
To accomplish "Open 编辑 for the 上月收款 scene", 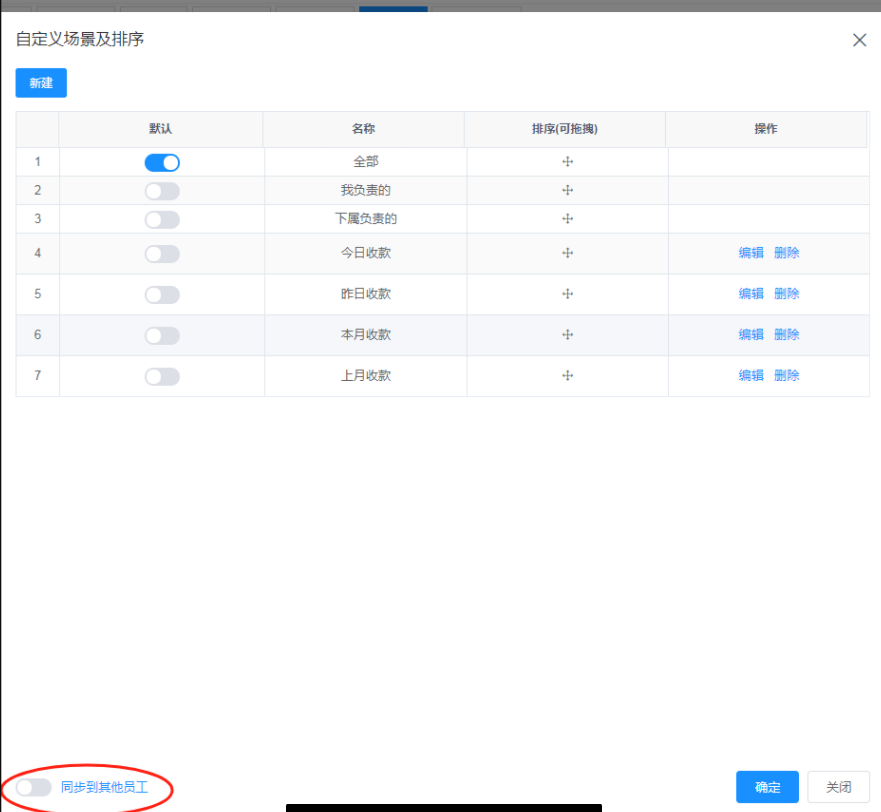I will [751, 375].
